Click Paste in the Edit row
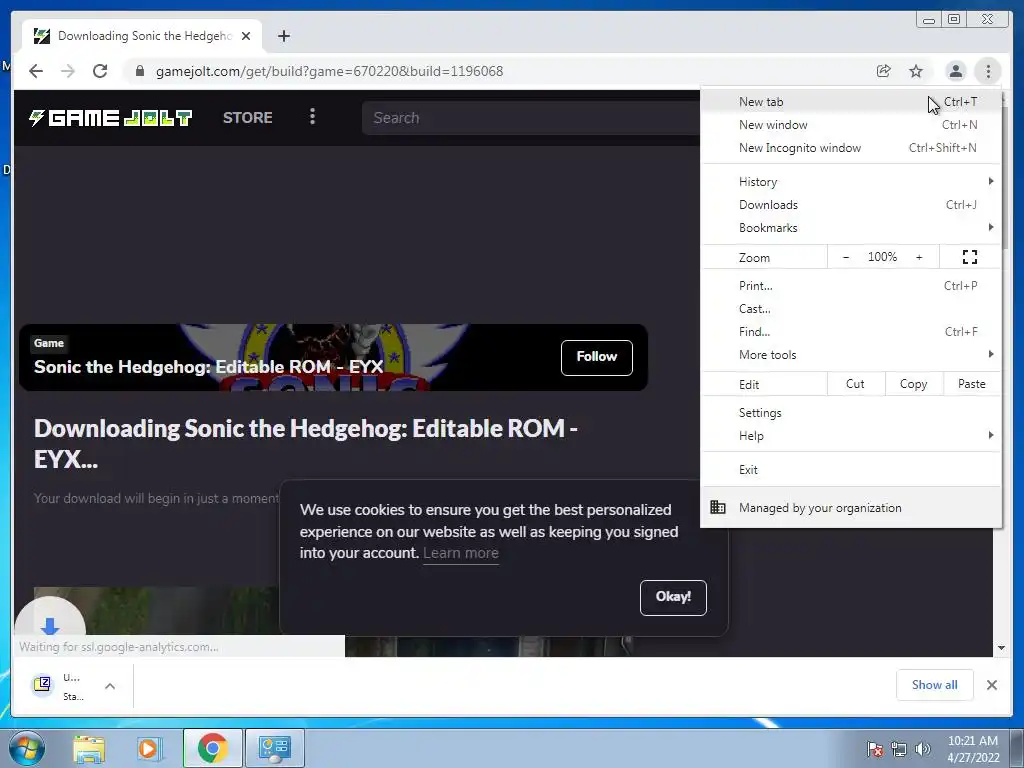 coord(972,384)
